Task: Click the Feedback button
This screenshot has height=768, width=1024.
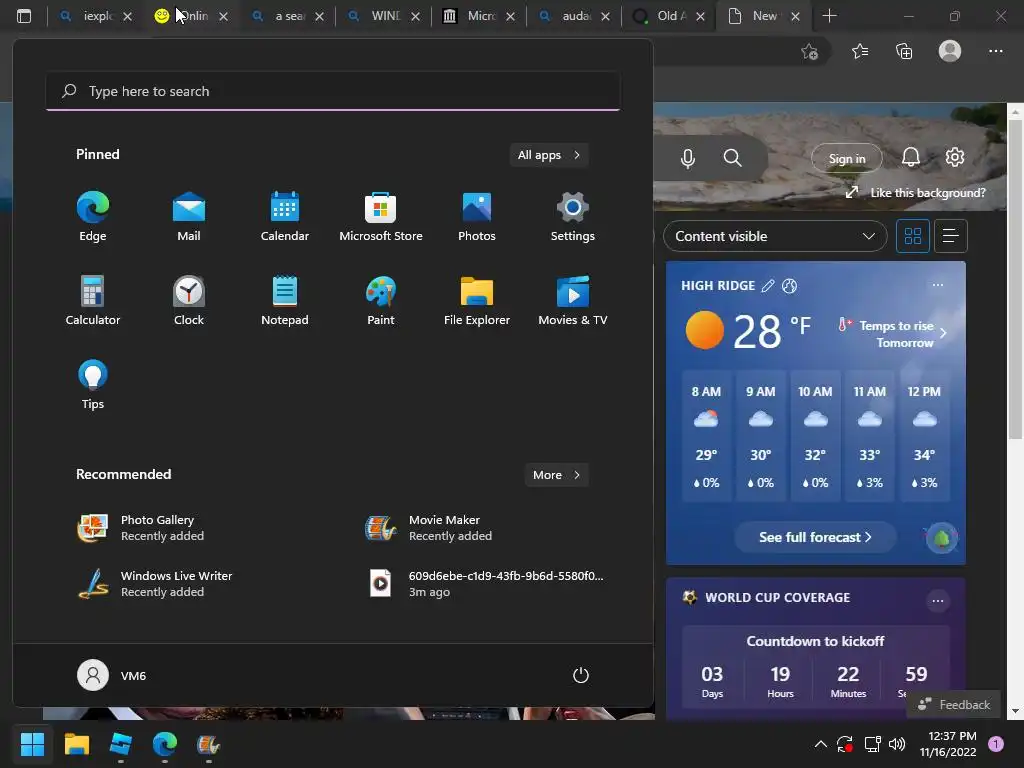Action: tap(954, 705)
